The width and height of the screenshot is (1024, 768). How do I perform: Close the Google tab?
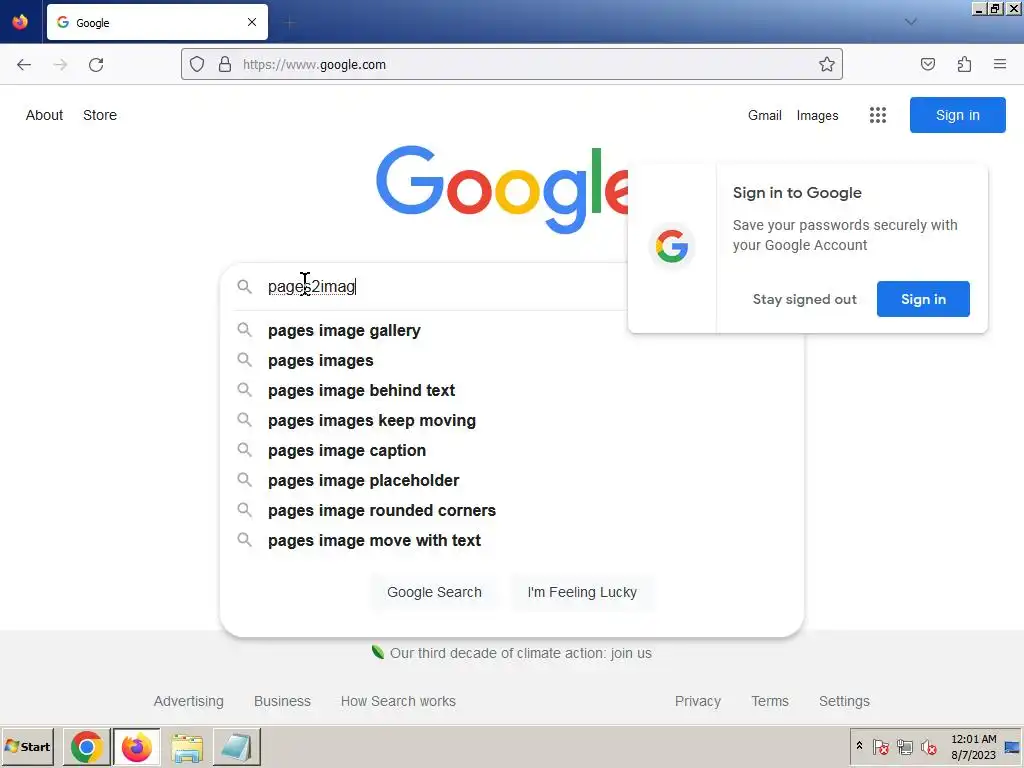[252, 22]
